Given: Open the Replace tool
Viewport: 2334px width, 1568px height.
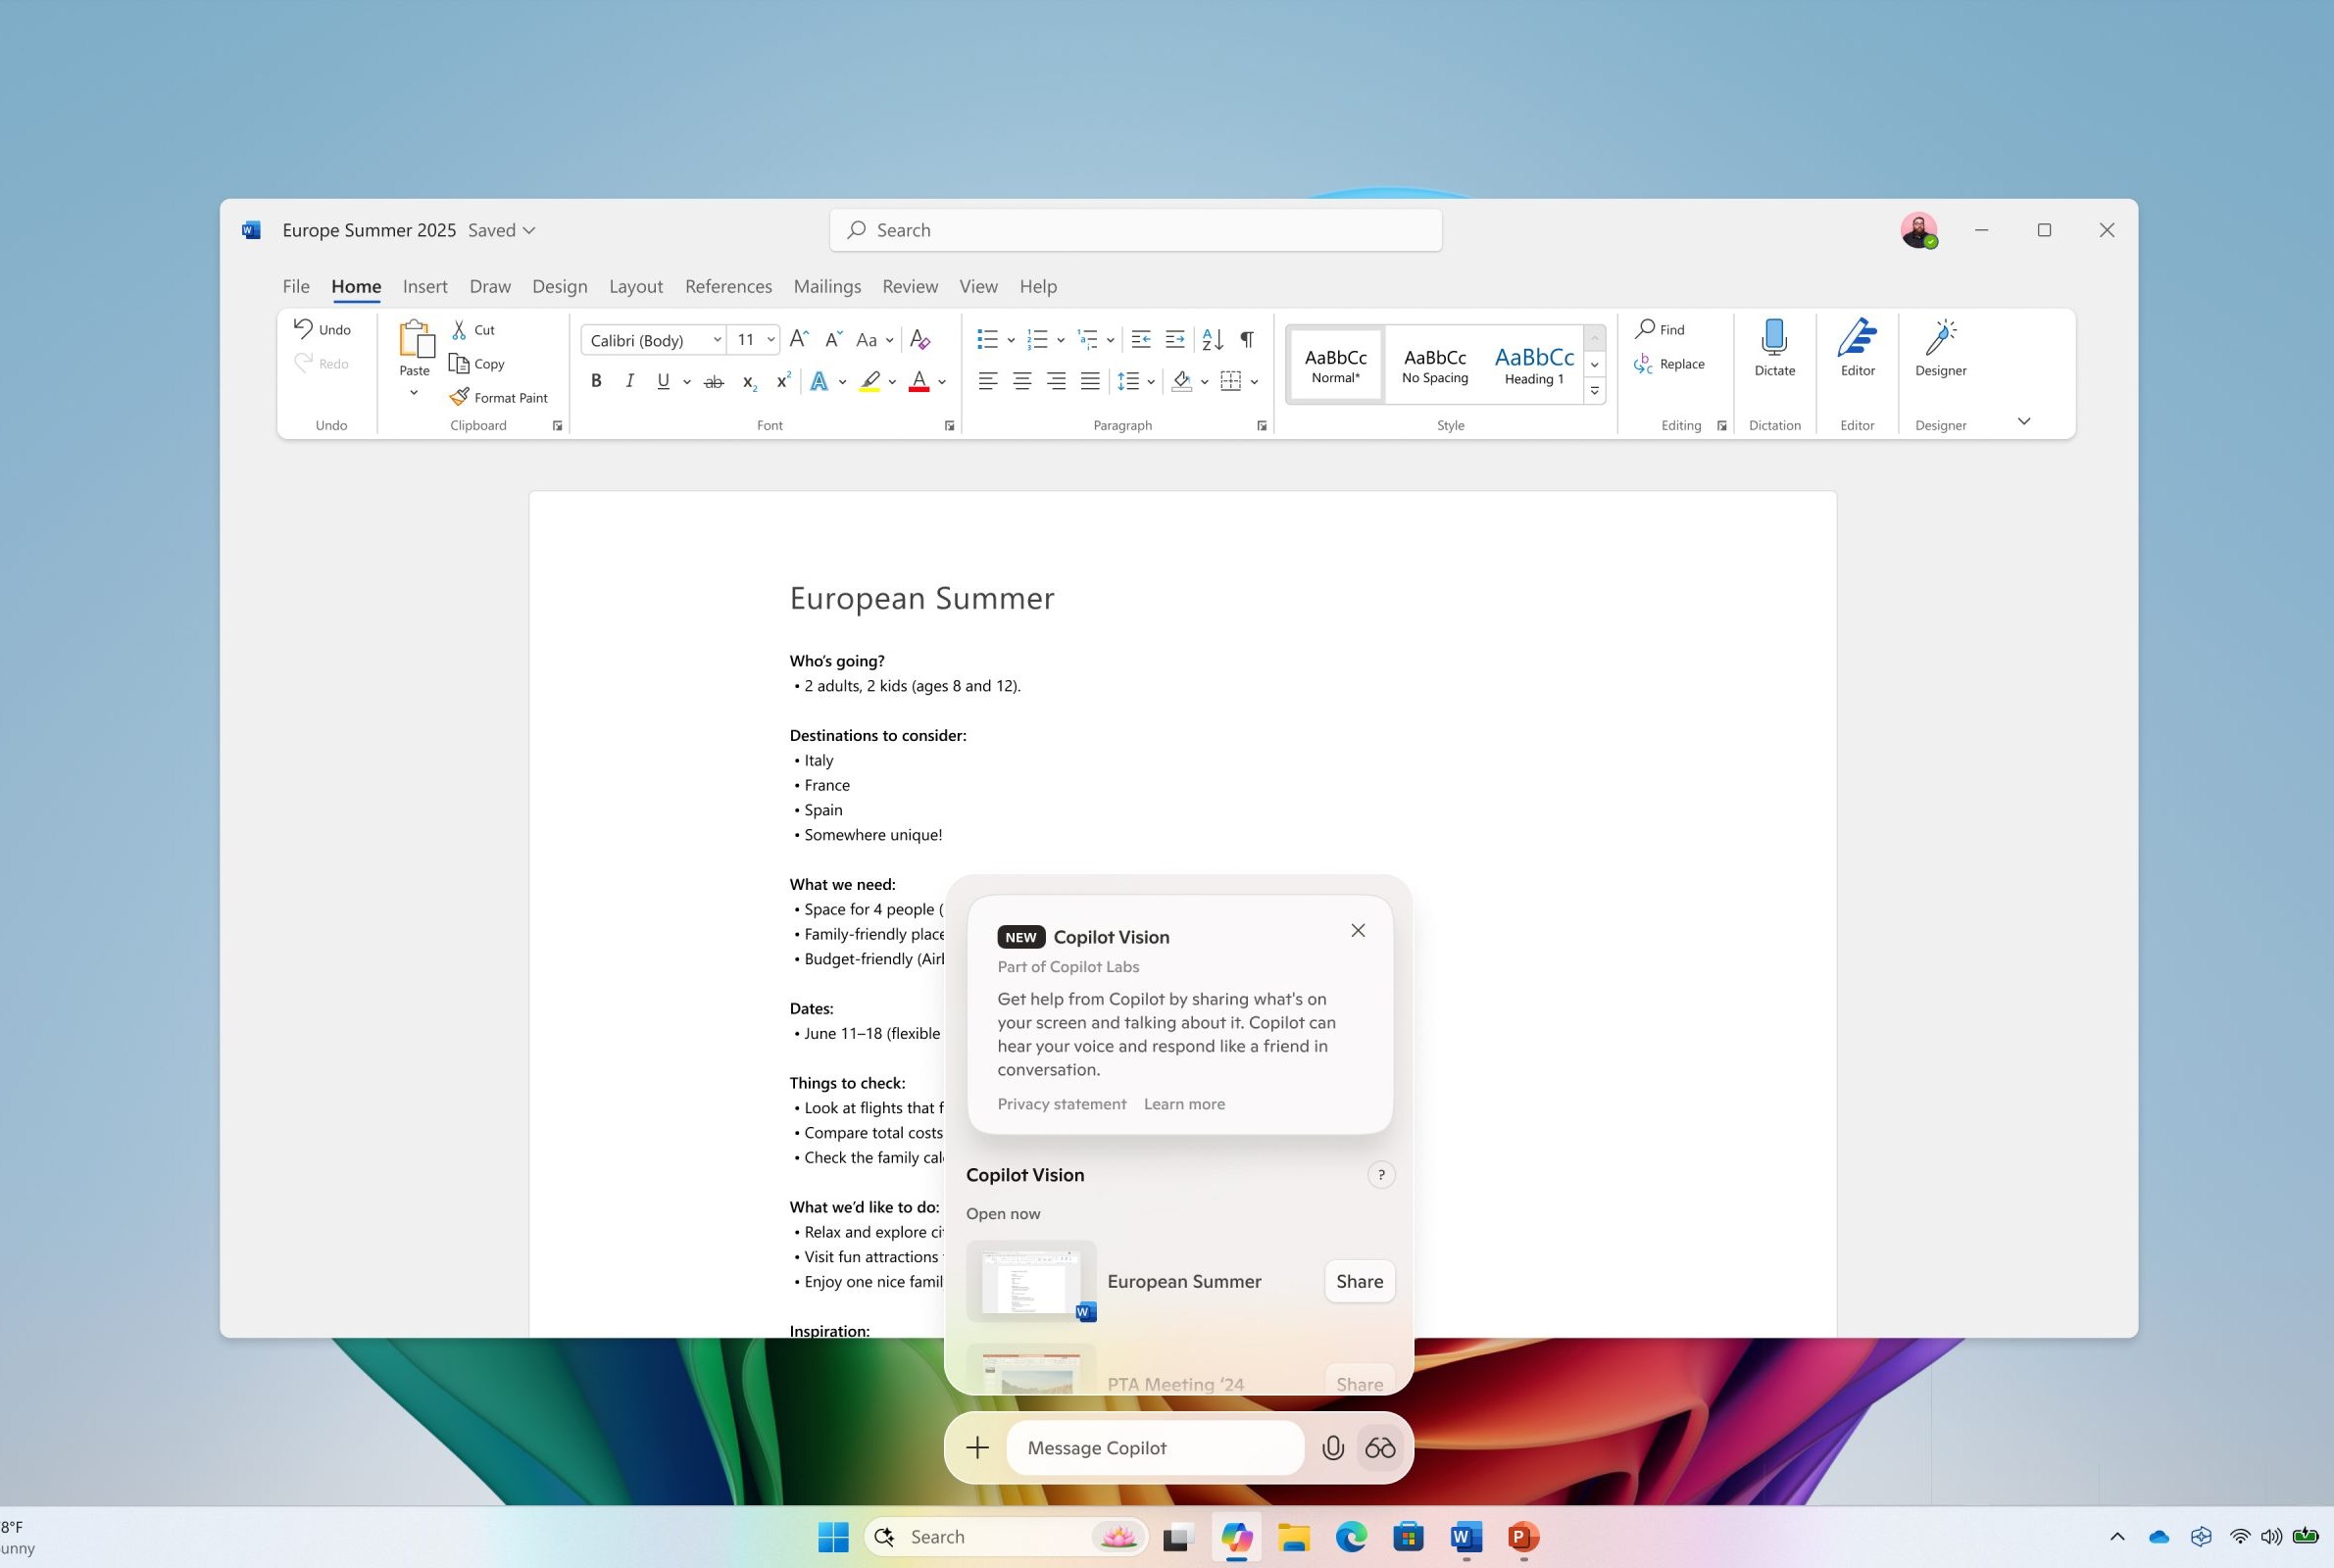Looking at the screenshot, I should pos(1669,363).
